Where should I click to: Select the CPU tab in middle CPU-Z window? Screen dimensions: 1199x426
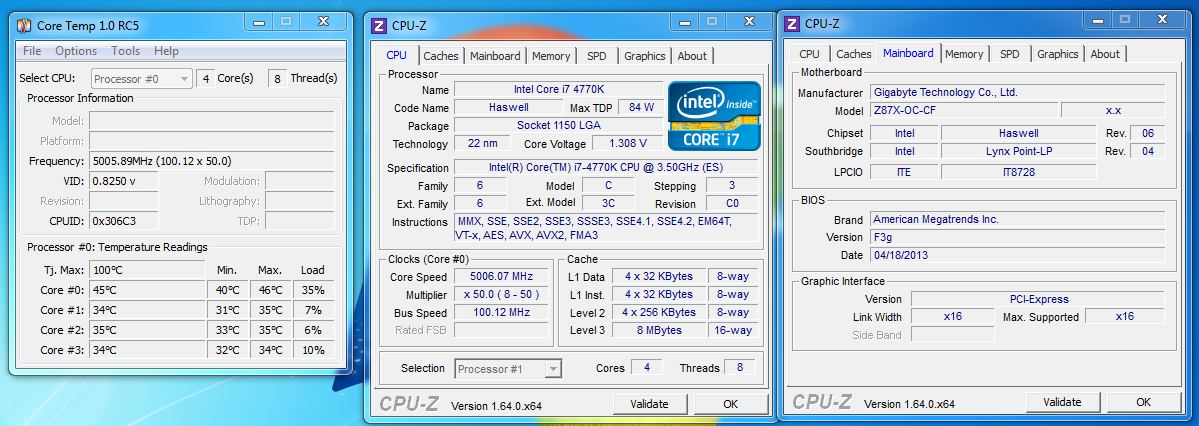pos(397,55)
